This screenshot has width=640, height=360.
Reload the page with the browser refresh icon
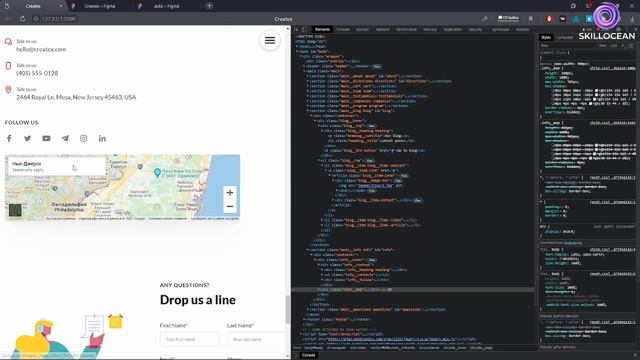(x=22, y=19)
